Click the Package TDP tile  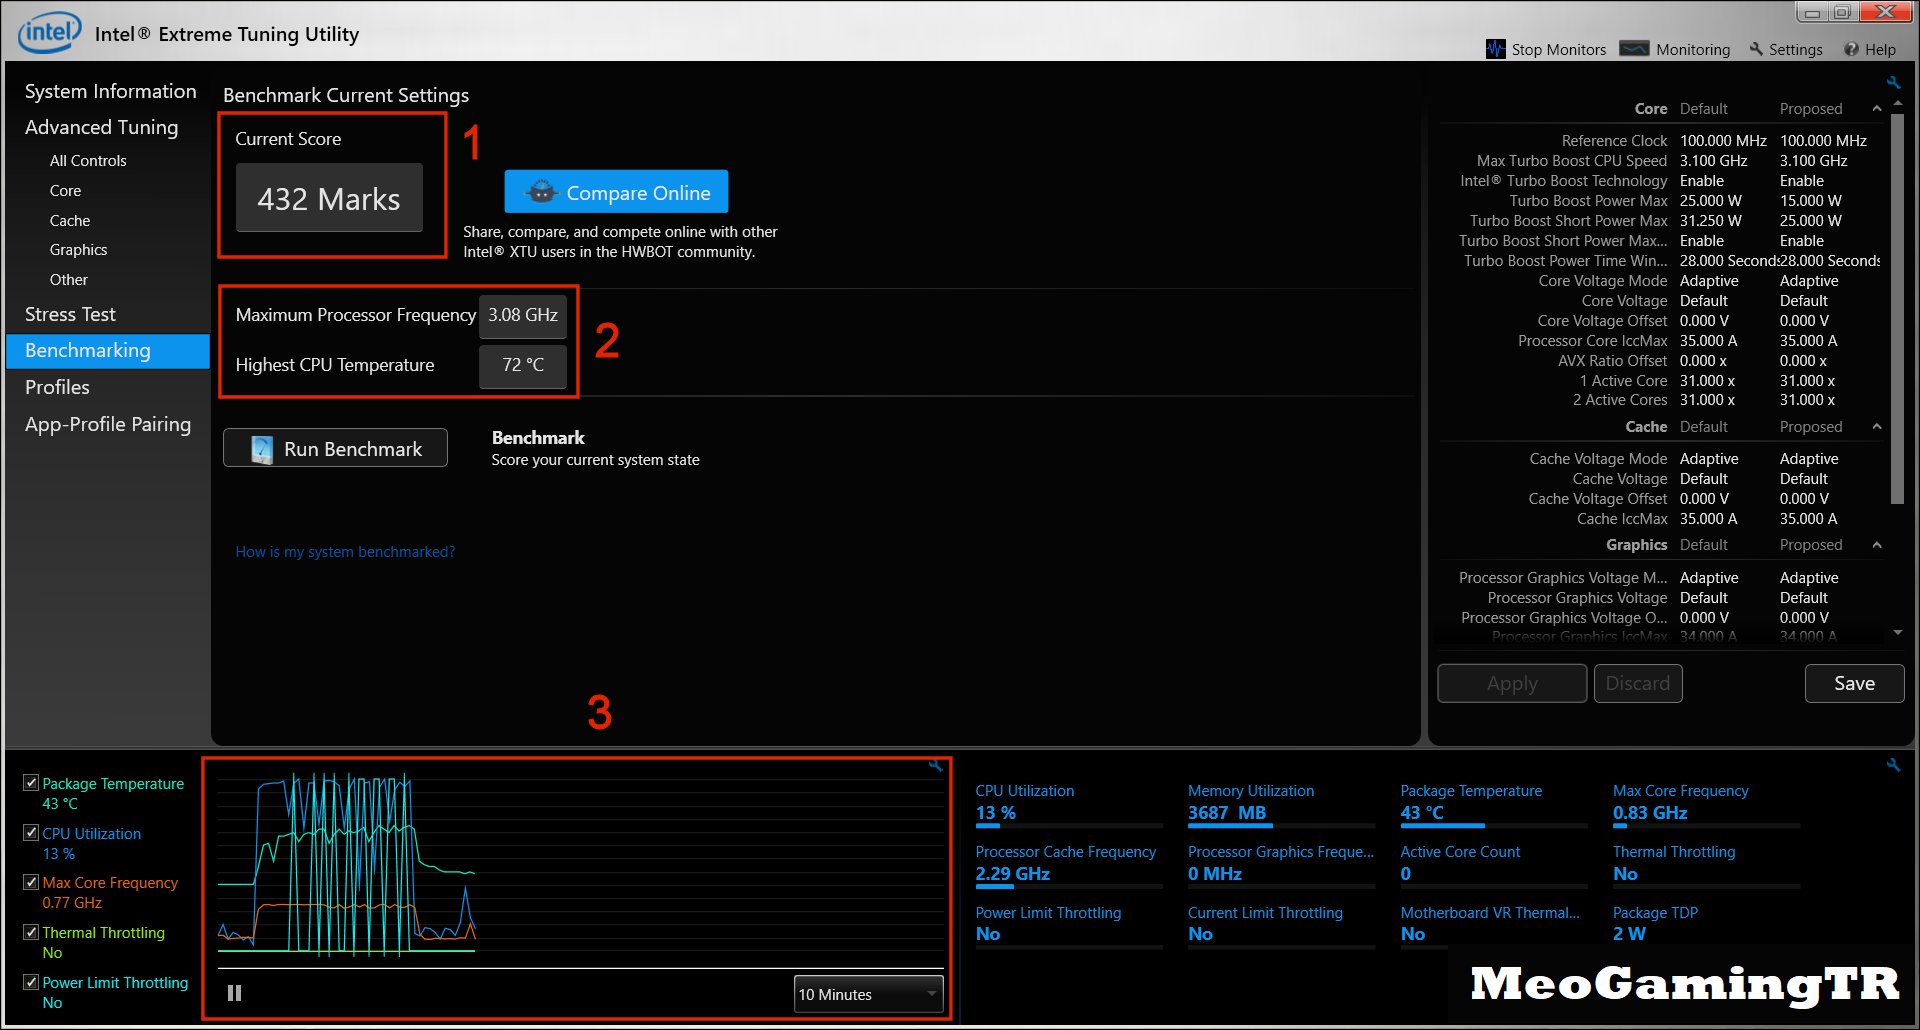(x=1706, y=925)
